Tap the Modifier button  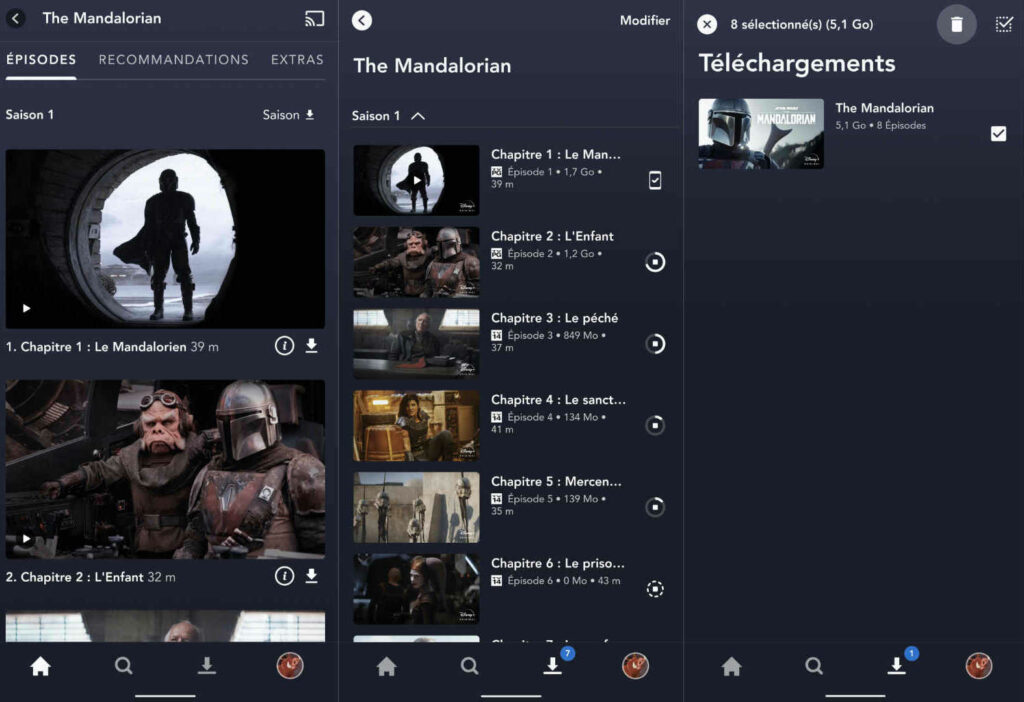click(645, 20)
